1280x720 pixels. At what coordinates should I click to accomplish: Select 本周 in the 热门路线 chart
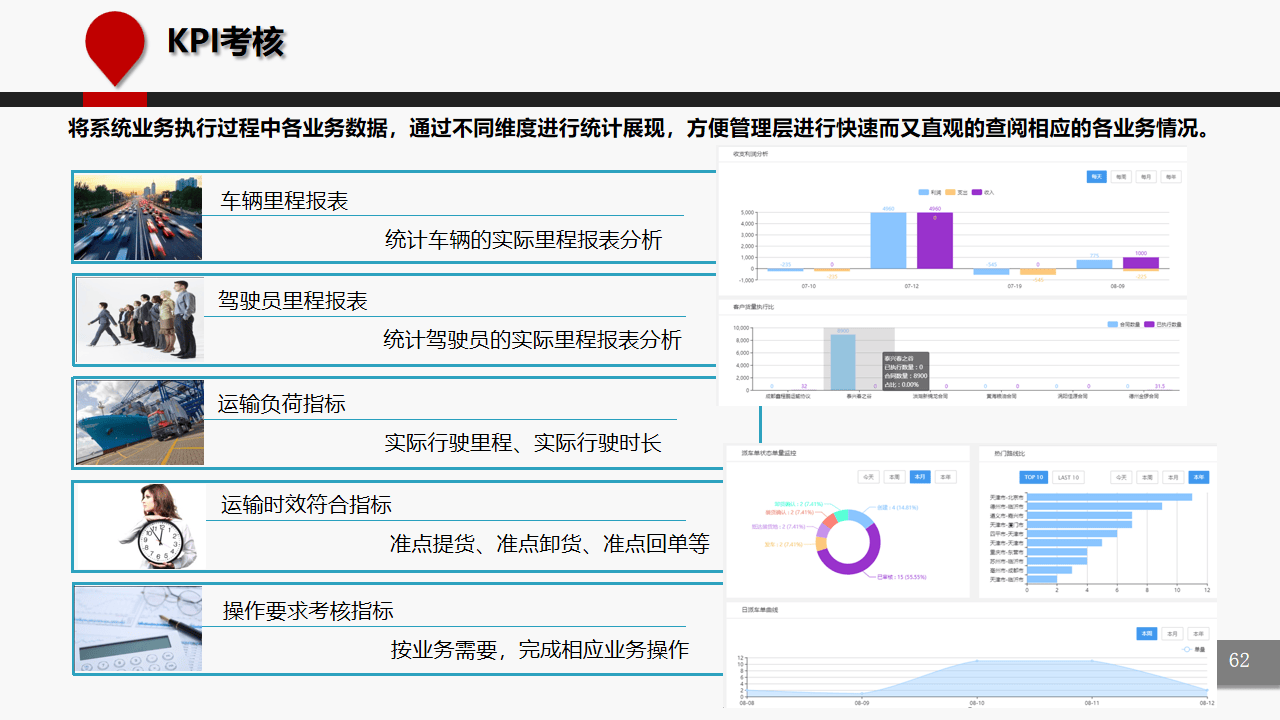[1147, 477]
